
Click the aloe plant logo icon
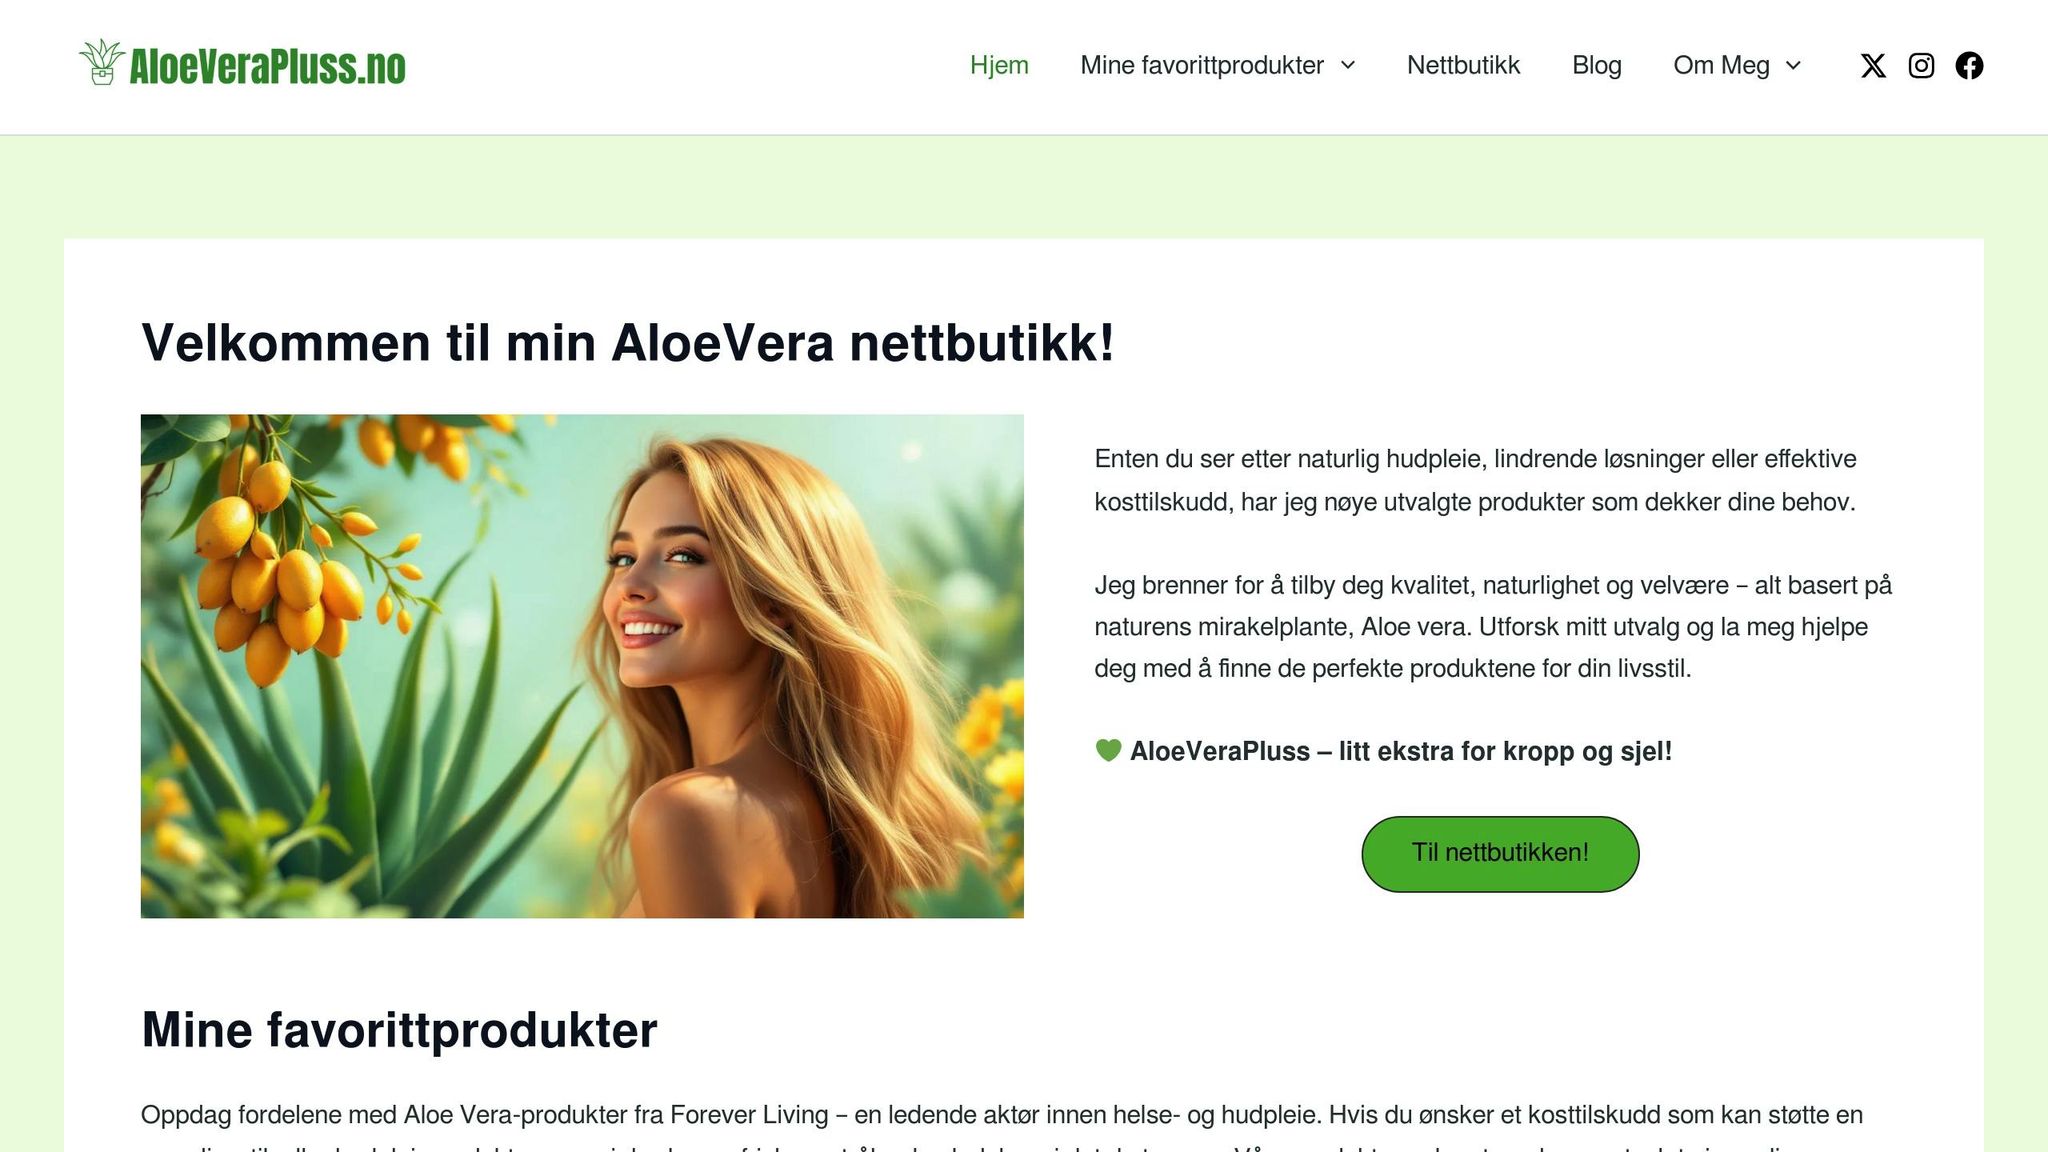[x=101, y=62]
